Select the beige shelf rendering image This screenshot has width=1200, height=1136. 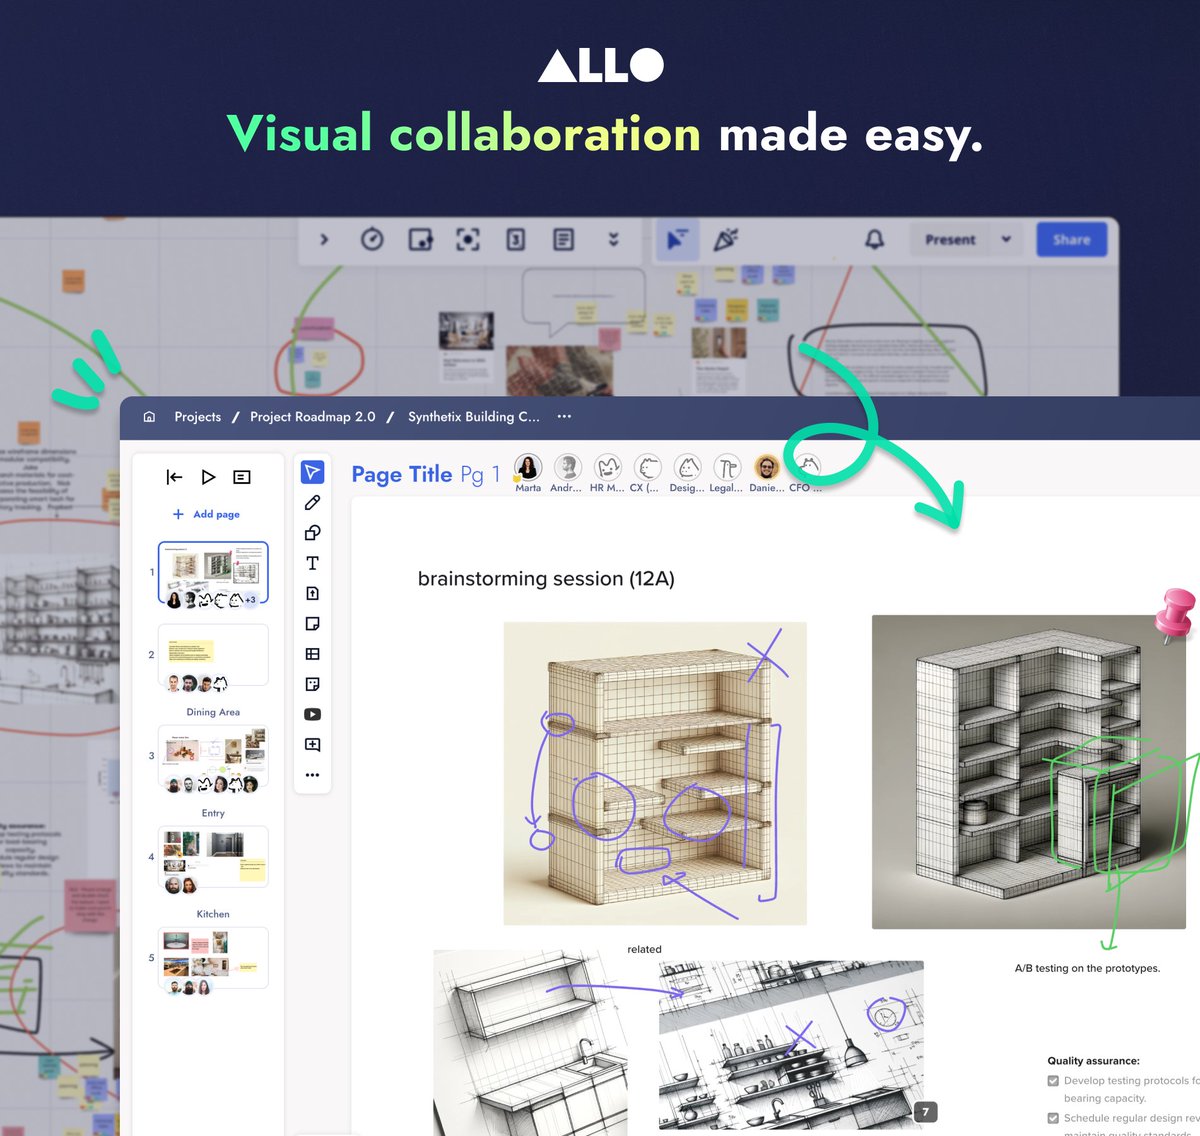(655, 773)
